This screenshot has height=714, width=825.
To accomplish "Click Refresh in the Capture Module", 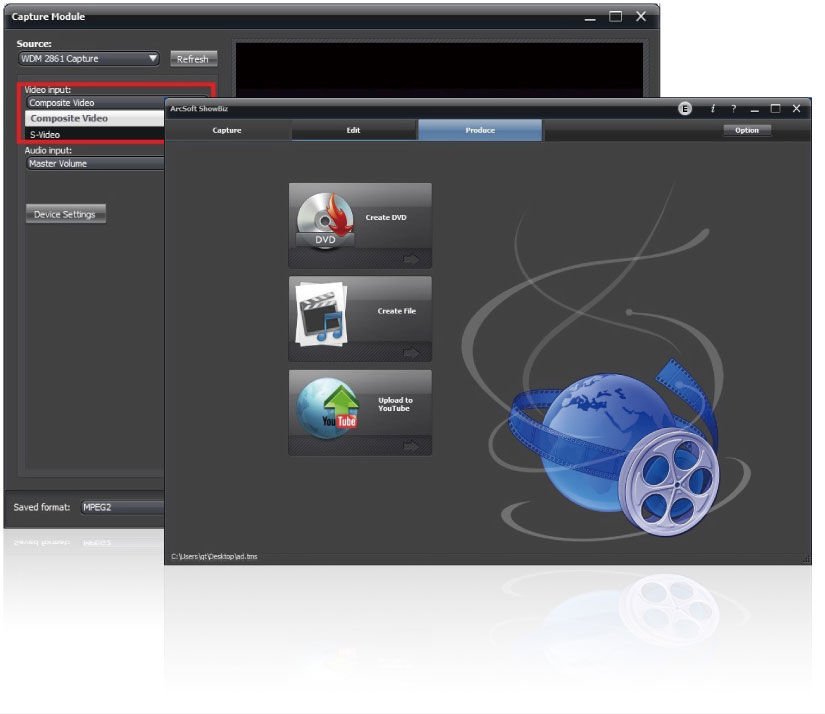I will (193, 59).
